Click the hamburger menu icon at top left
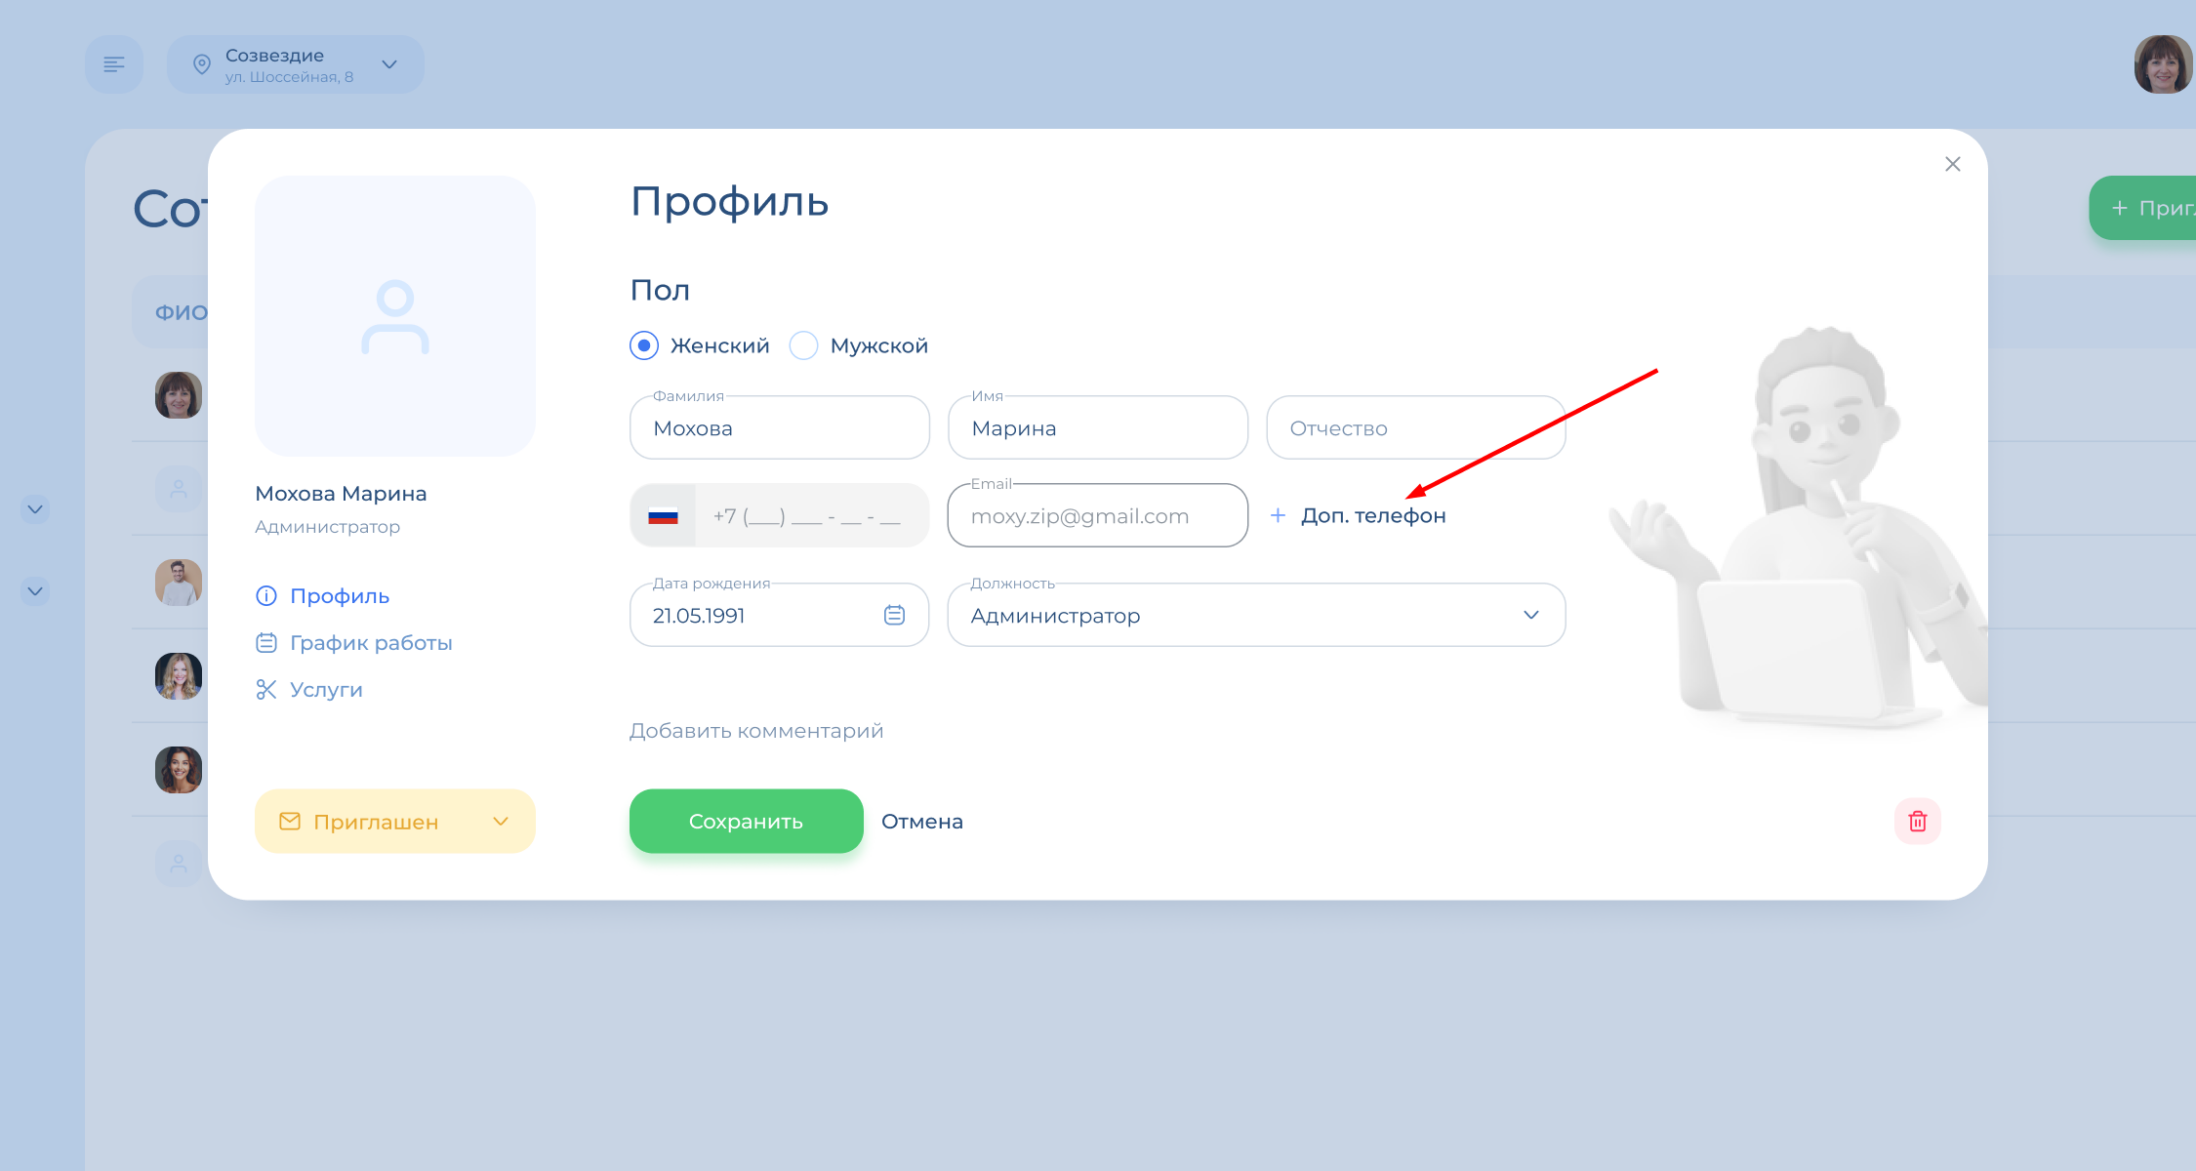Screen dimensions: 2196x1171 (114, 65)
